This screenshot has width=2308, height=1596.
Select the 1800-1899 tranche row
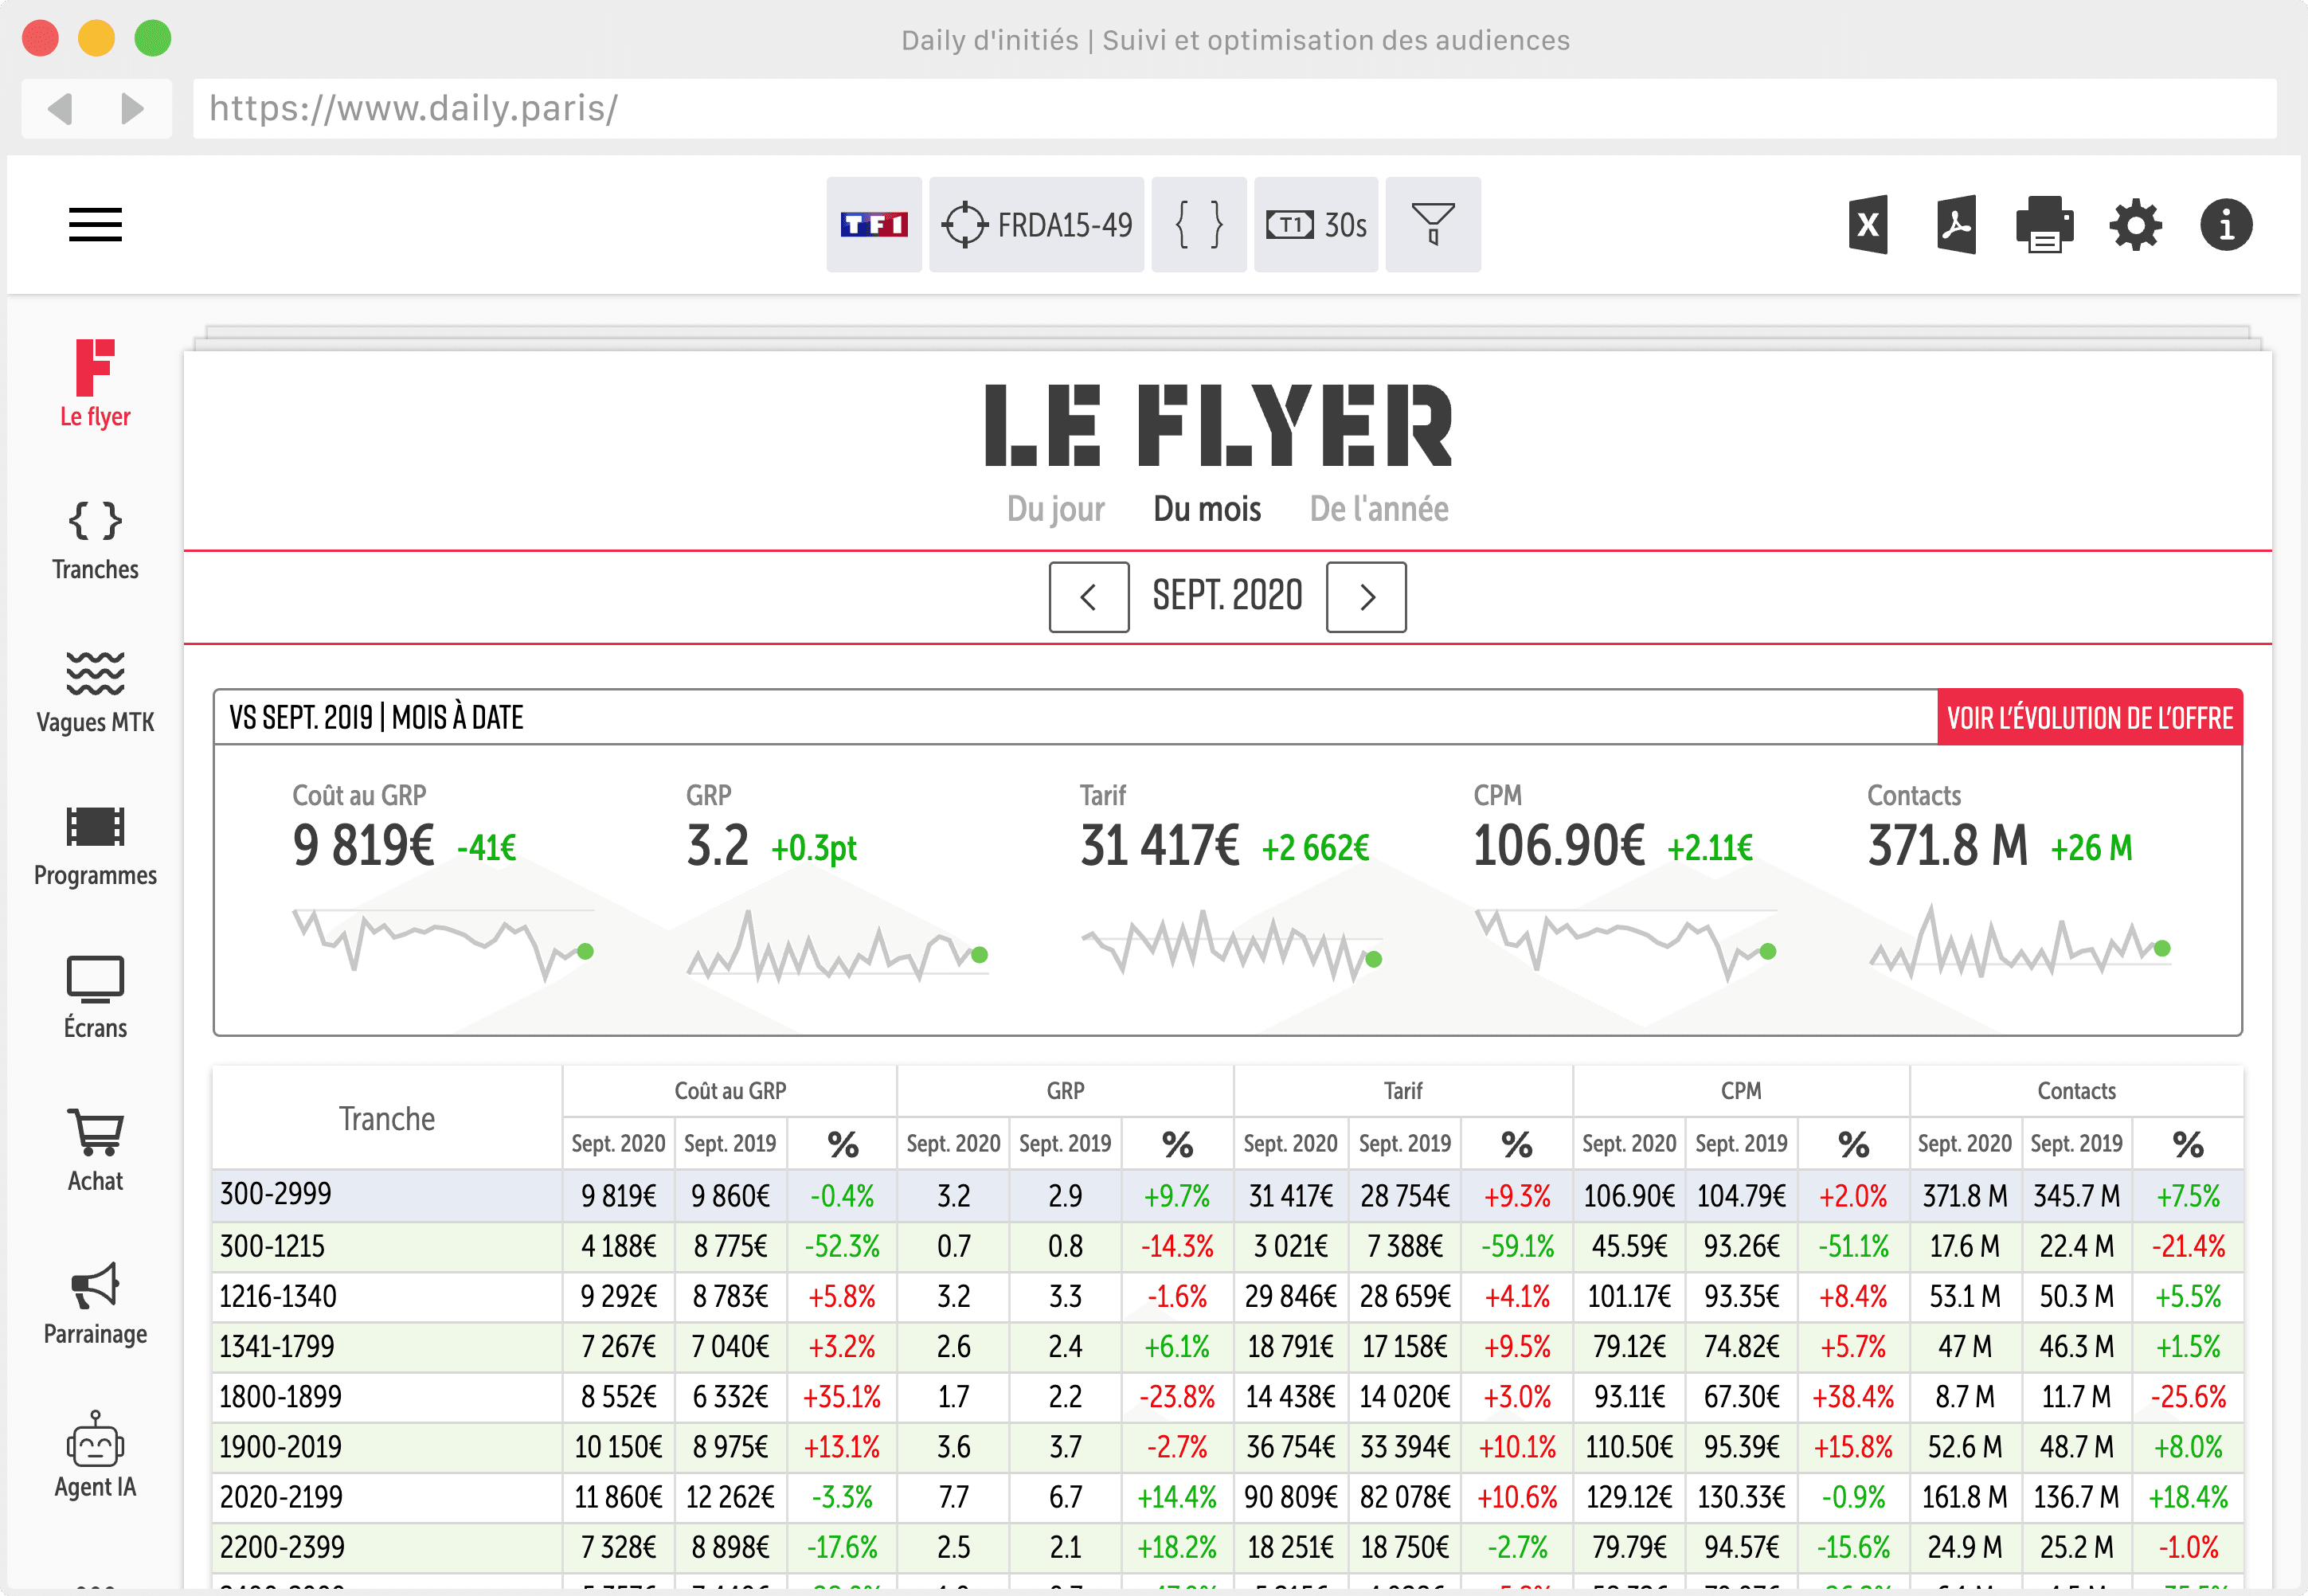[1228, 1397]
